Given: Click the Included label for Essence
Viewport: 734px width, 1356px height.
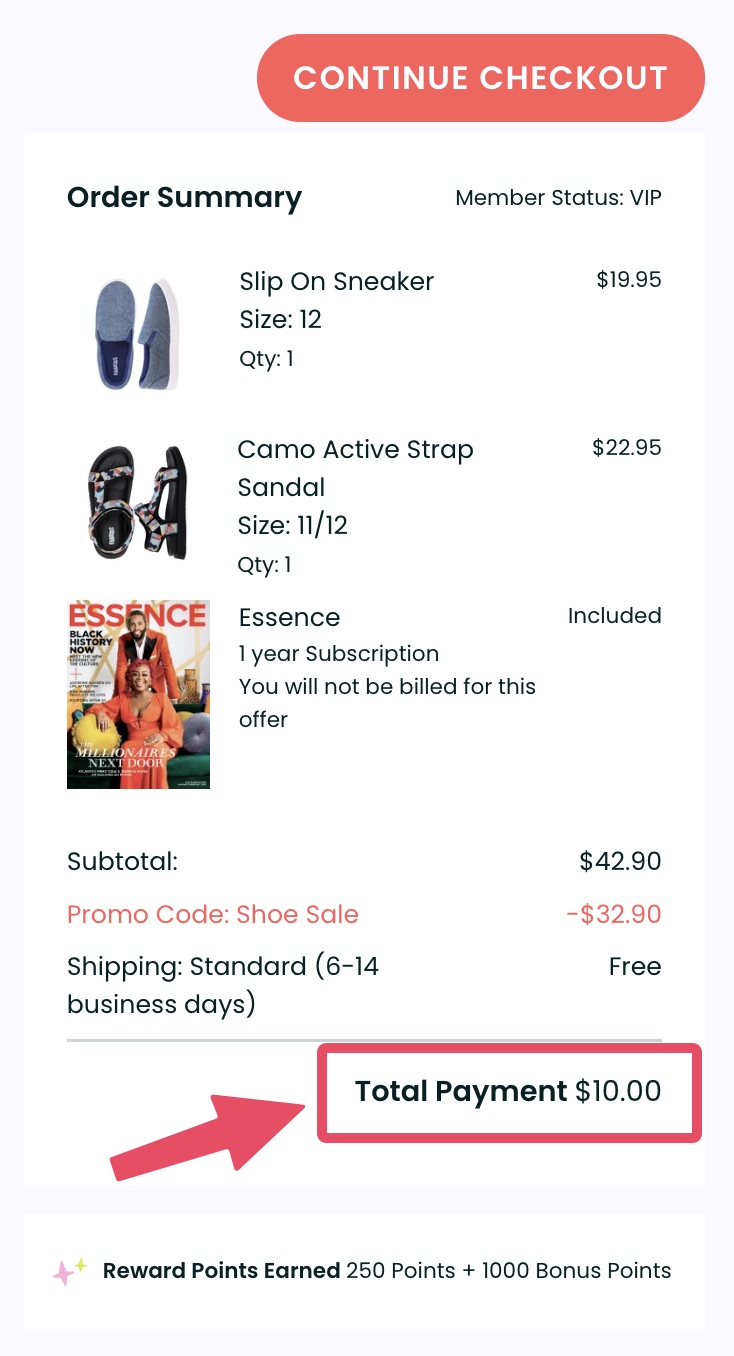Looking at the screenshot, I should point(614,616).
